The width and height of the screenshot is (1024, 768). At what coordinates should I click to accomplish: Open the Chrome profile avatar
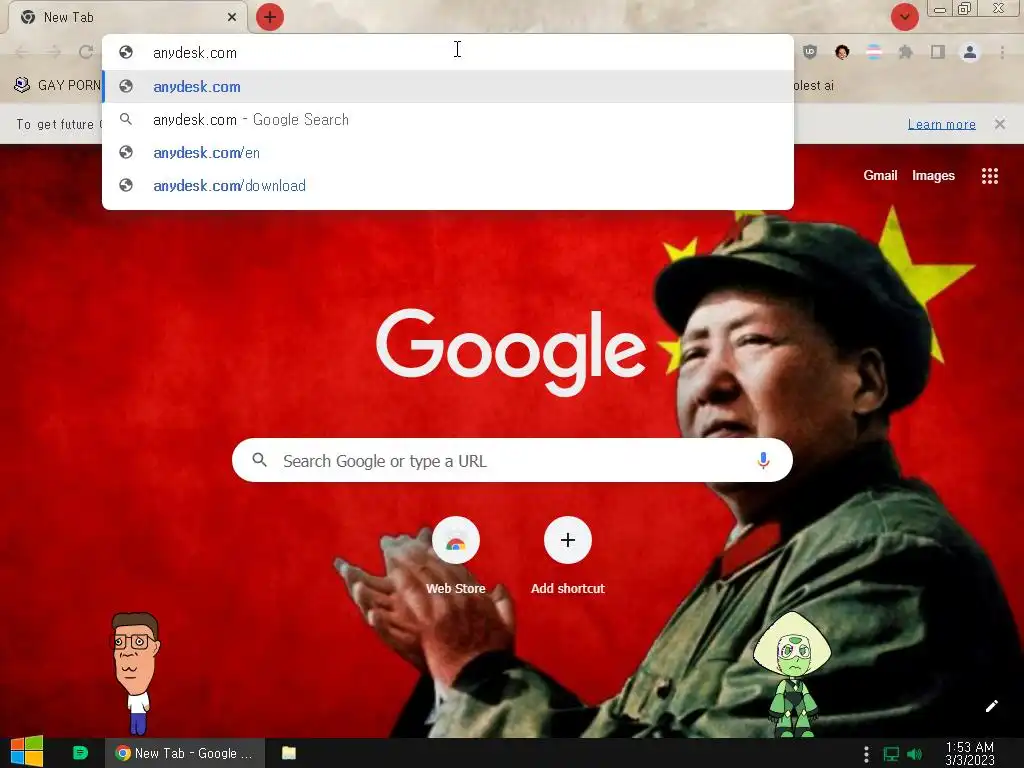(970, 52)
